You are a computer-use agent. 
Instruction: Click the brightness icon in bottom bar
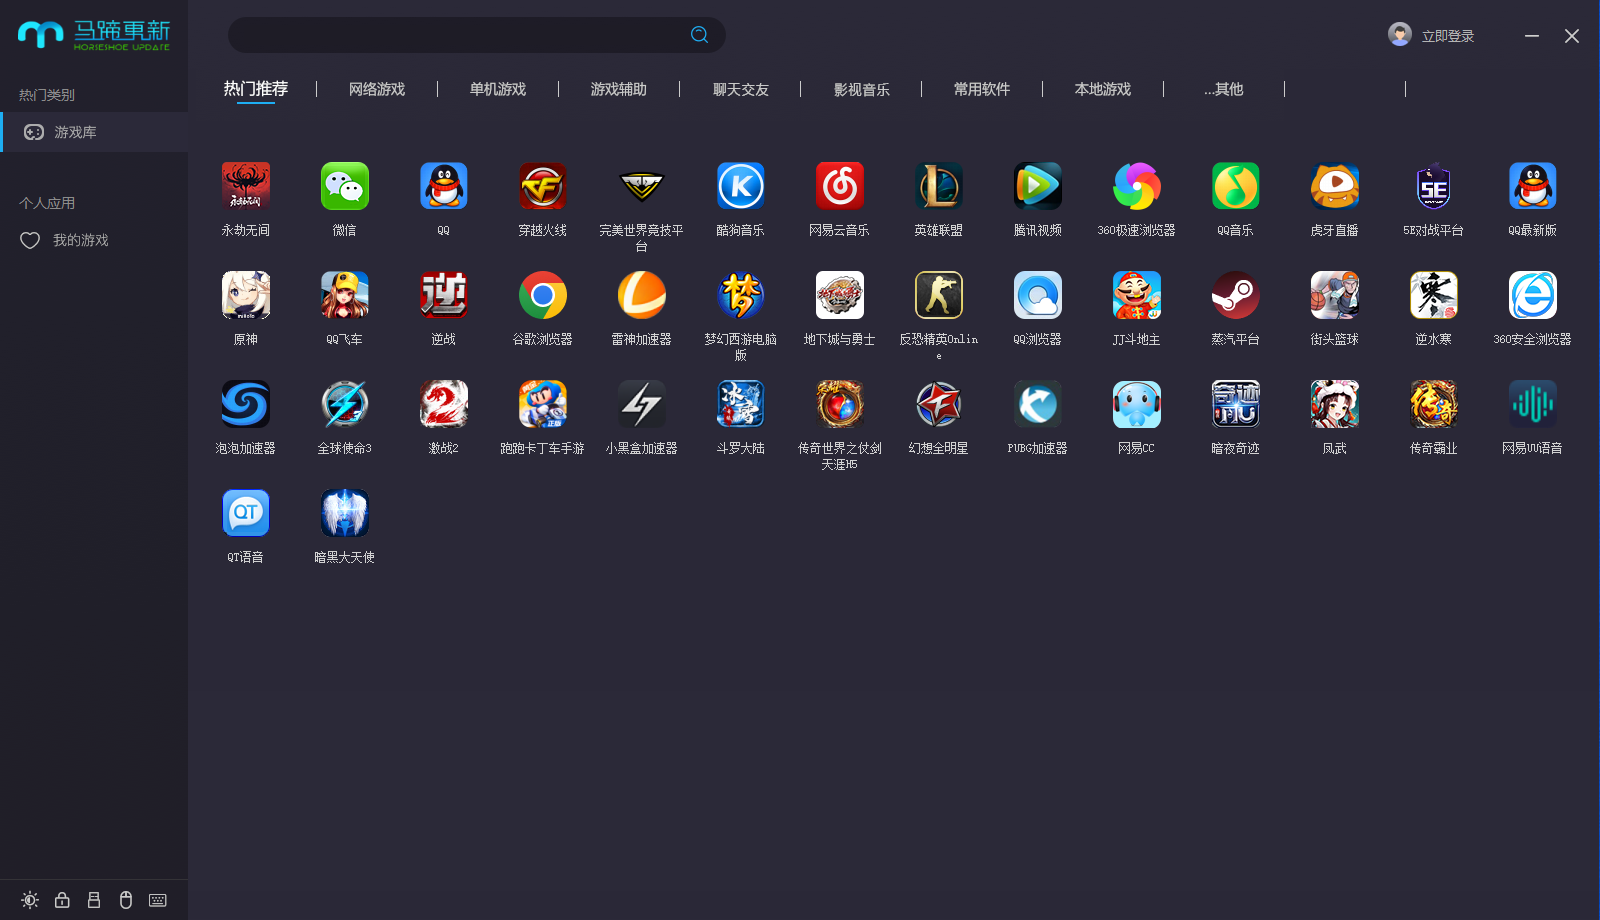point(30,900)
